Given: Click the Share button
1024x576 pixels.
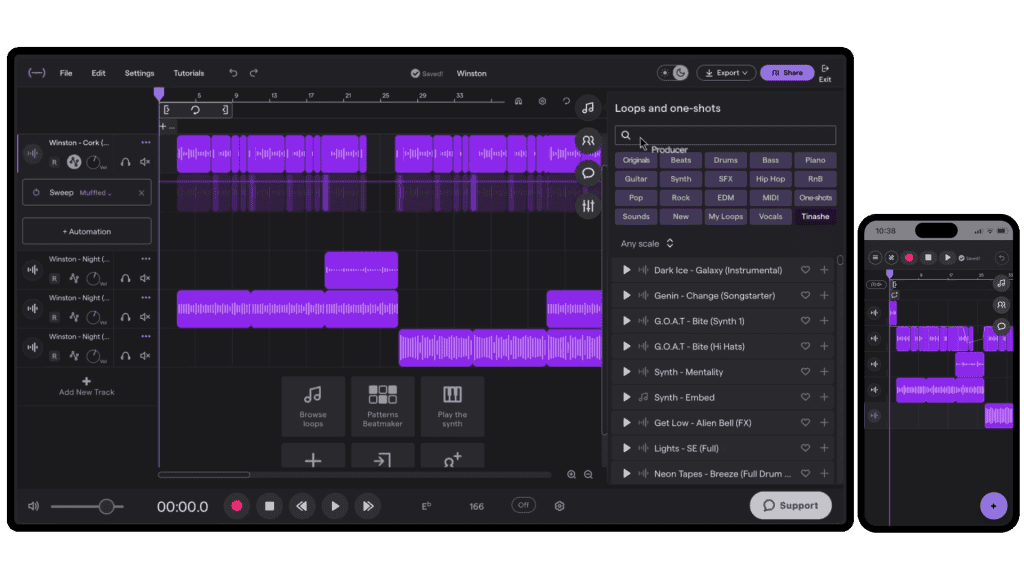Looking at the screenshot, I should 787,72.
